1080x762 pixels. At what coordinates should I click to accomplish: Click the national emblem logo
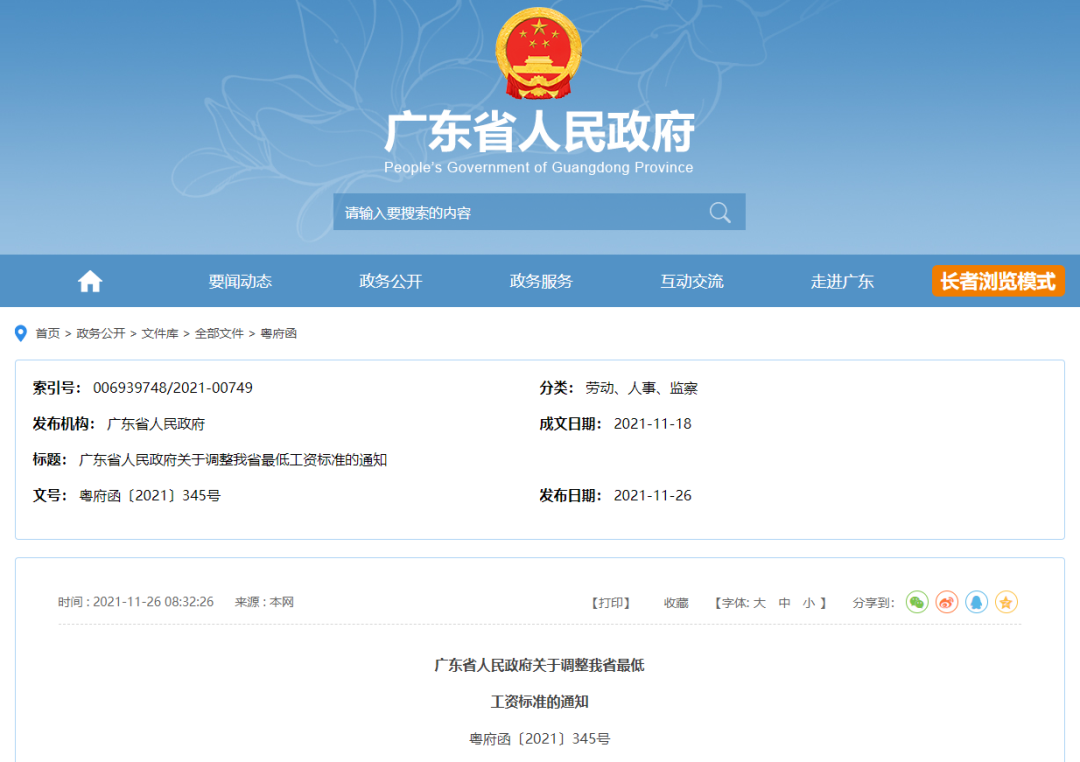pyautogui.click(x=539, y=53)
